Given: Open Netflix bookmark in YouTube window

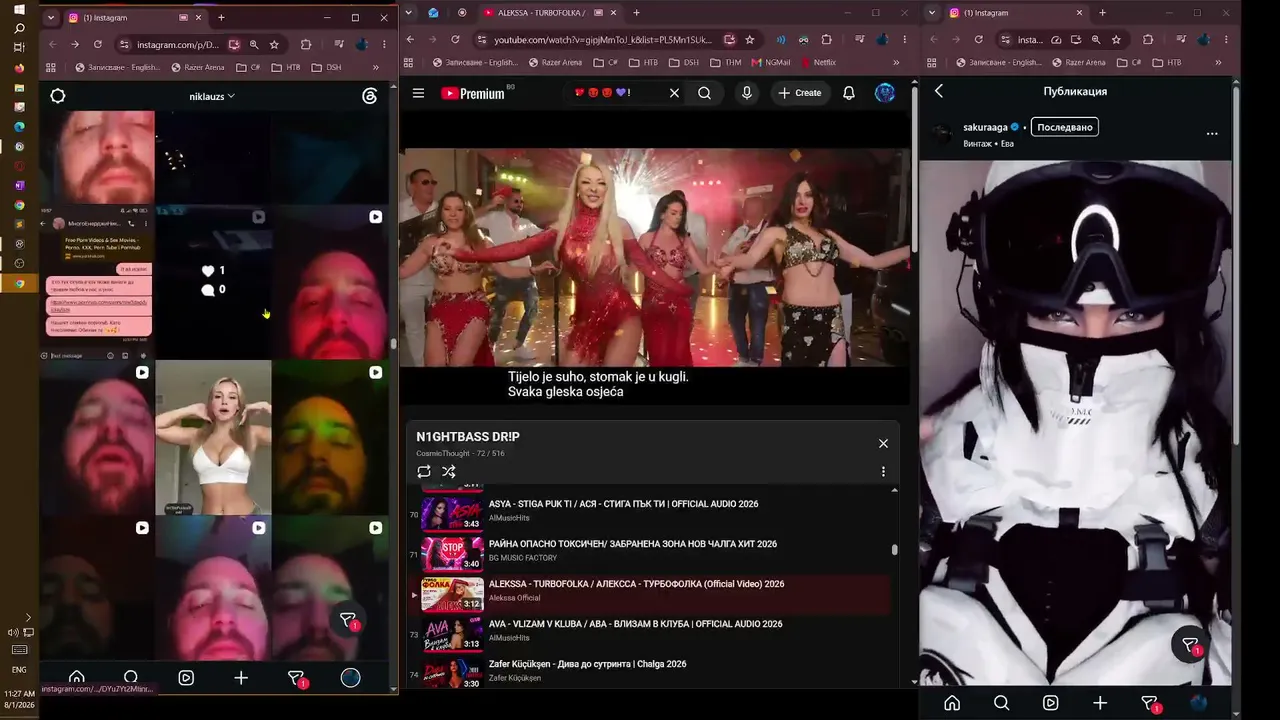Looking at the screenshot, I should click(818, 62).
